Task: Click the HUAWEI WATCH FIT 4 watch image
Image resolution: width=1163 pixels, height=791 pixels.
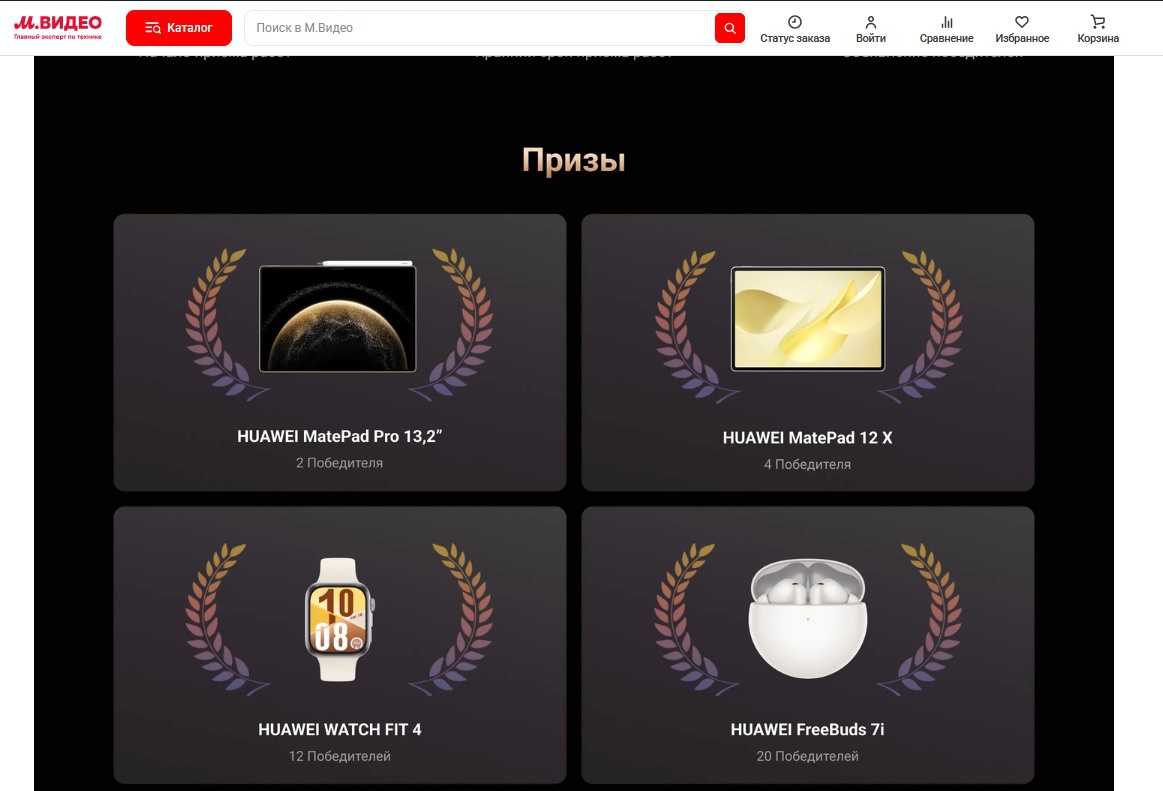Action: [339, 619]
